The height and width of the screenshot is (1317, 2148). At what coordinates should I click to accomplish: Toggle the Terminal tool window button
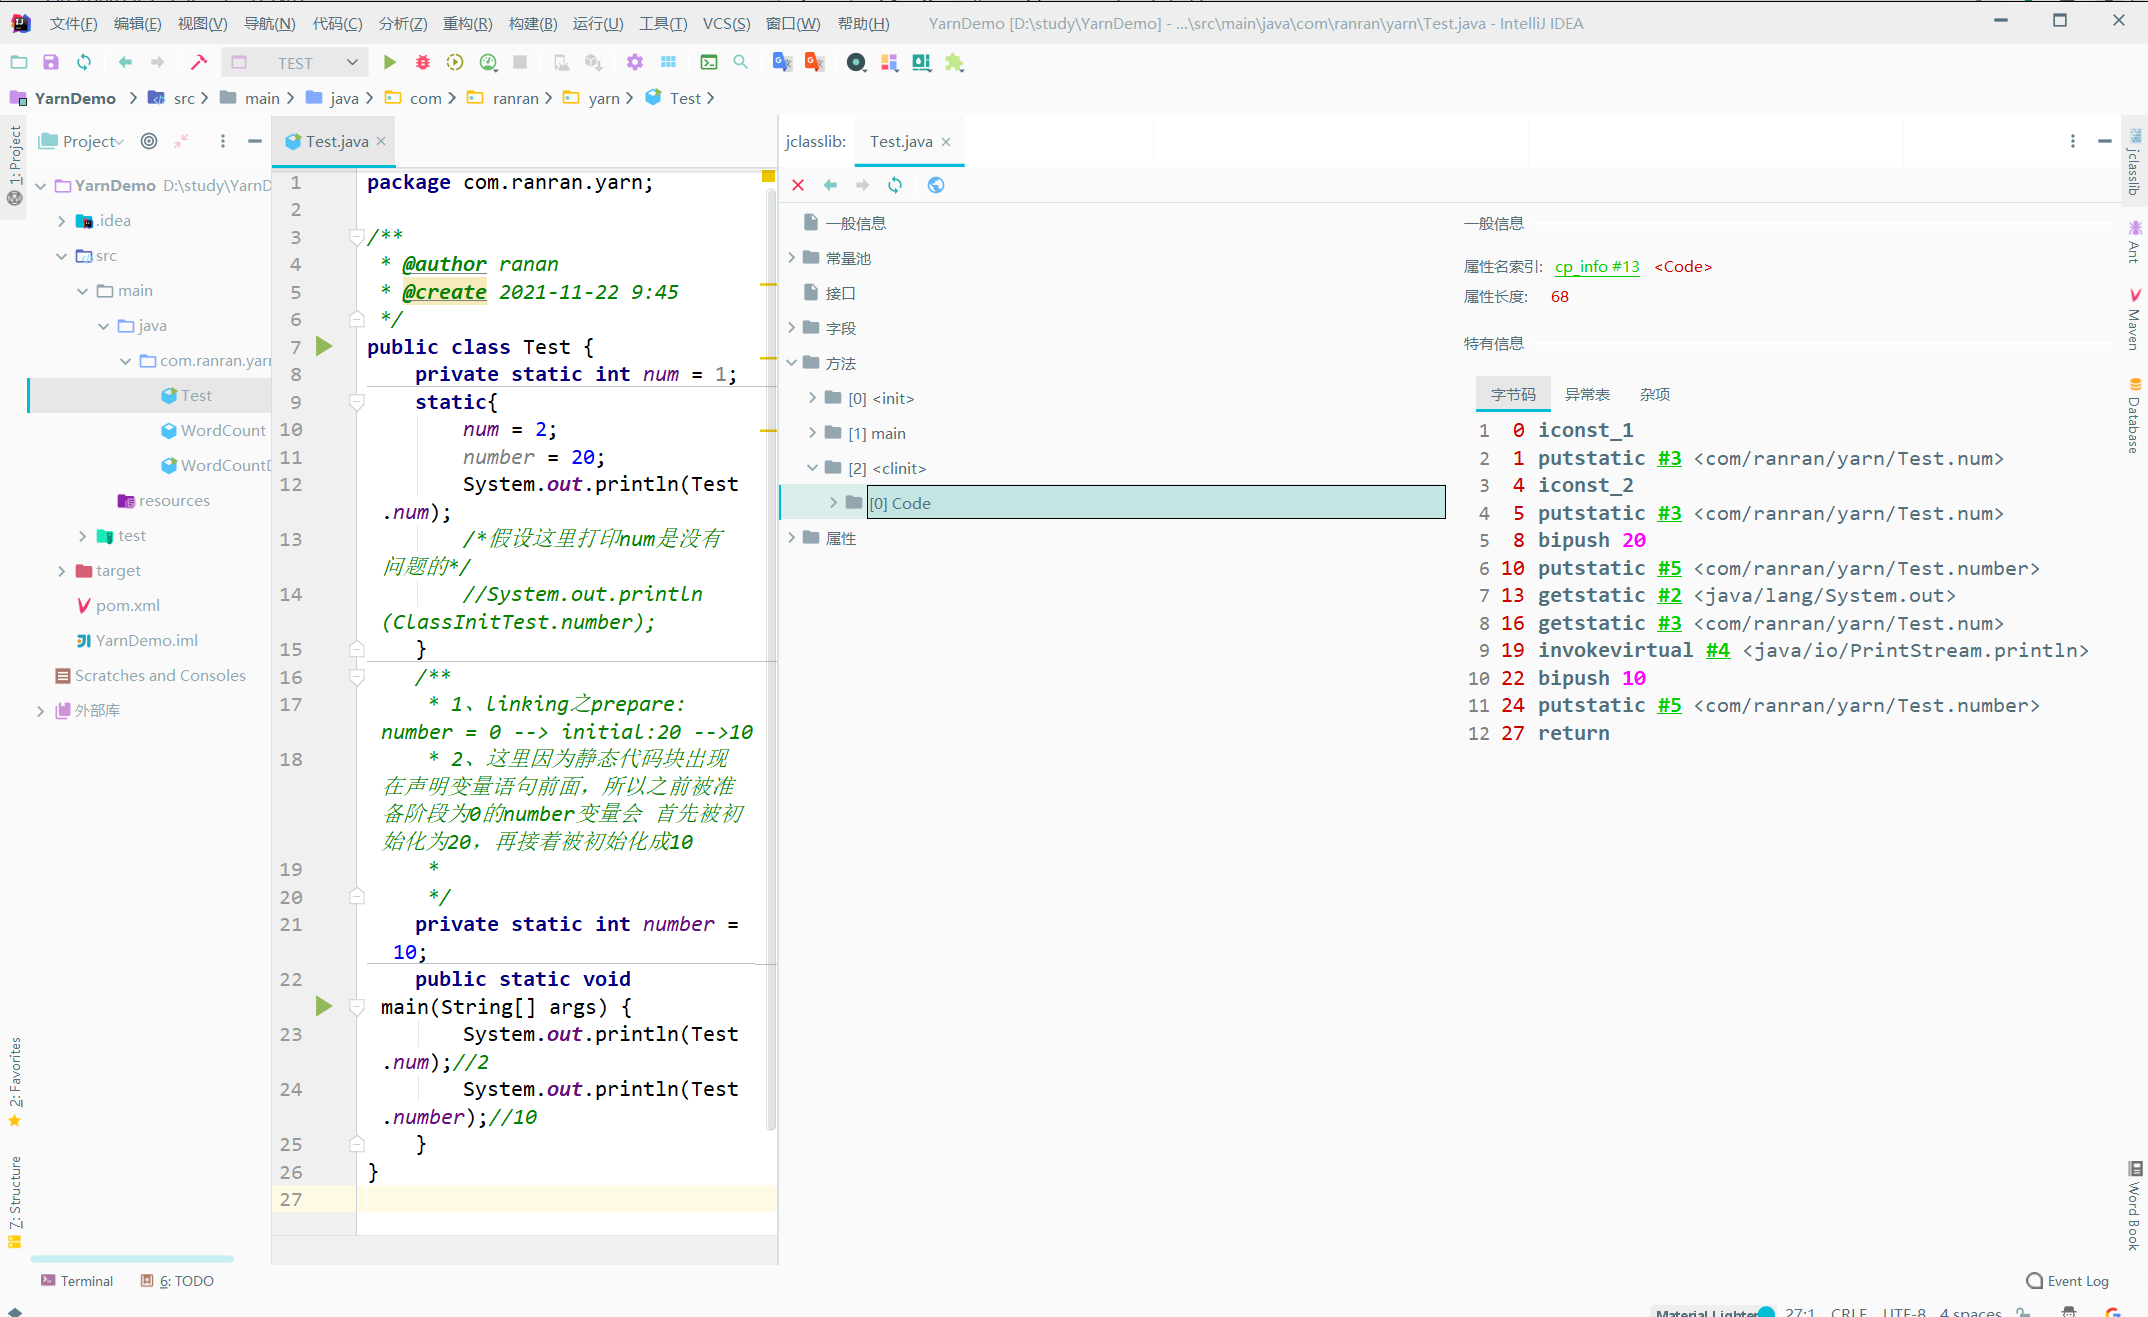pyautogui.click(x=77, y=1281)
